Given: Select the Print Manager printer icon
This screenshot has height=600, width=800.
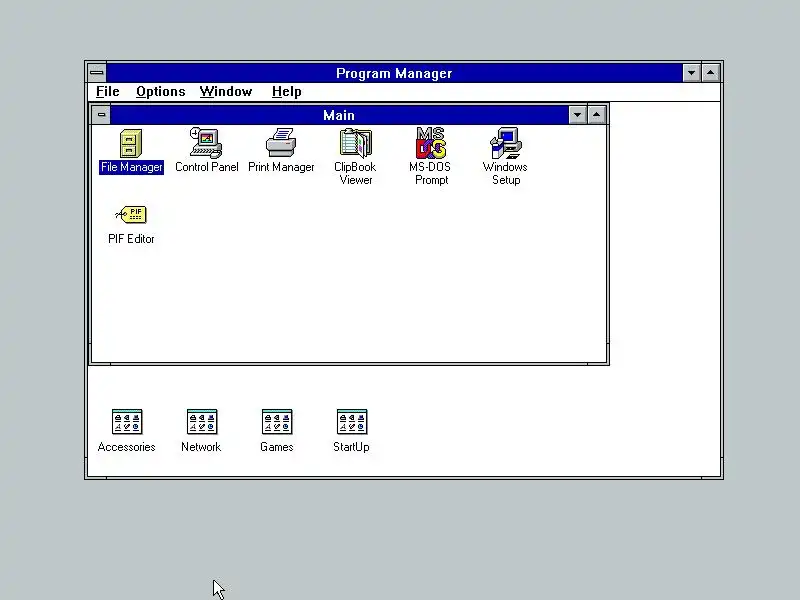Looking at the screenshot, I should (x=281, y=143).
